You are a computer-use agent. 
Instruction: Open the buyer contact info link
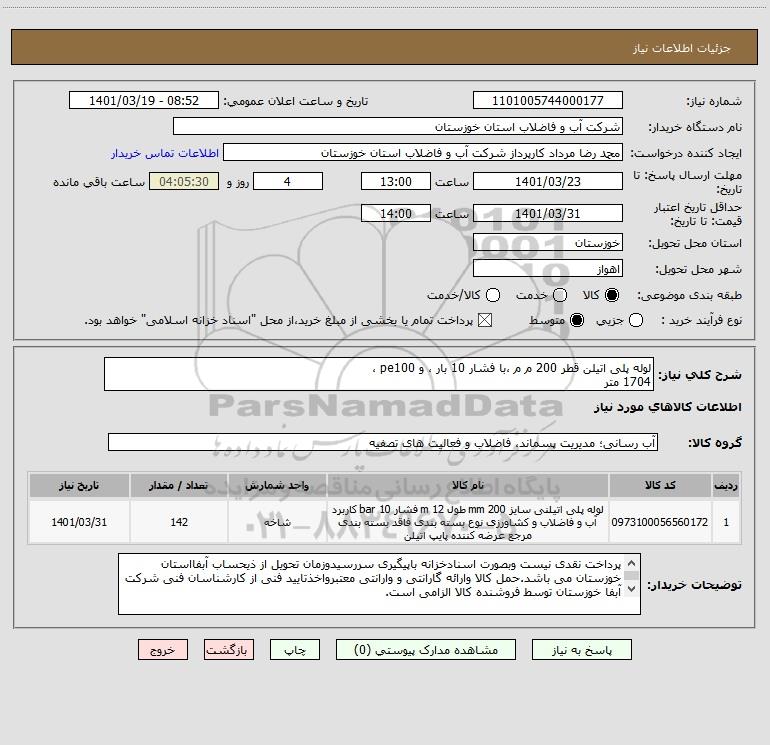coord(165,153)
